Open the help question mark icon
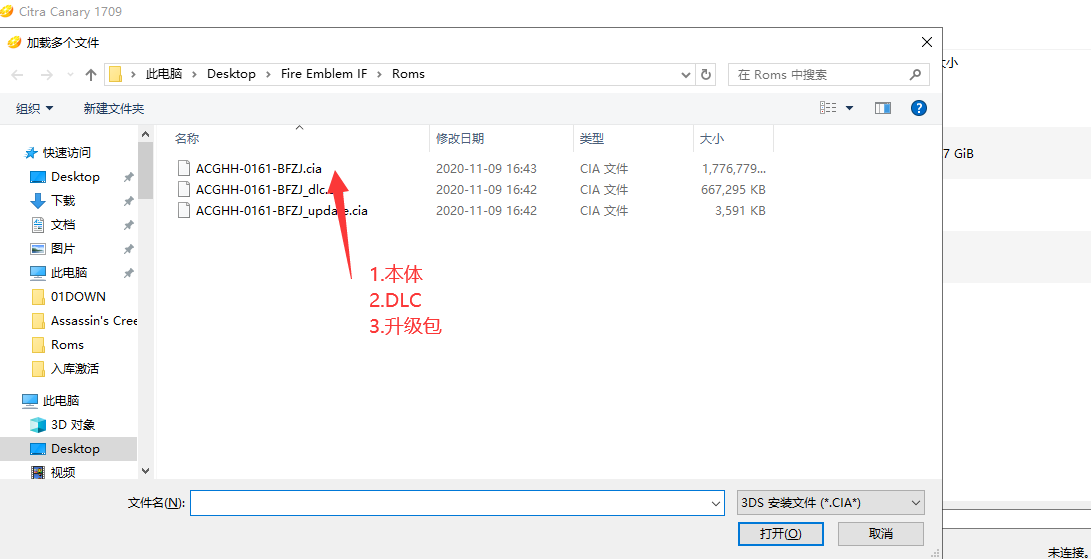 pos(918,108)
